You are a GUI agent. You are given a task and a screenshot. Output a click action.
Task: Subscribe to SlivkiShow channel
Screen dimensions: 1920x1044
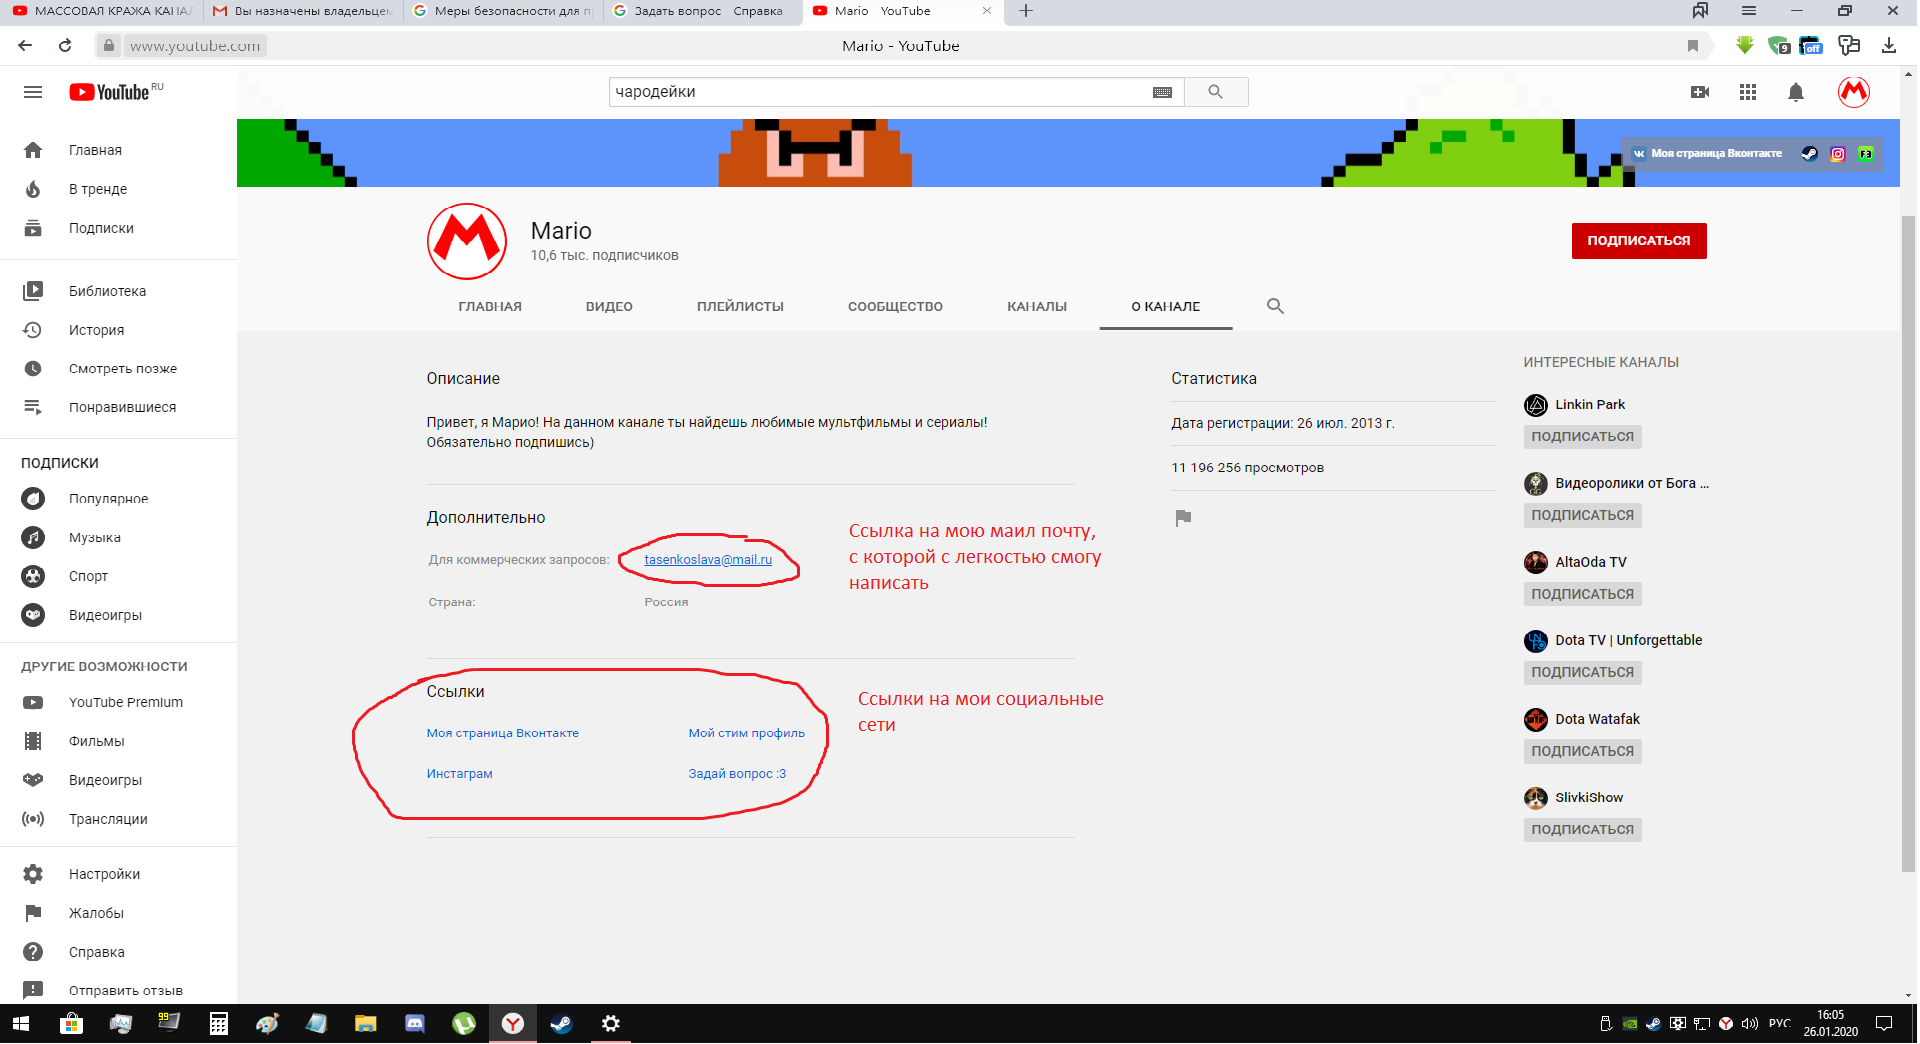(x=1583, y=830)
